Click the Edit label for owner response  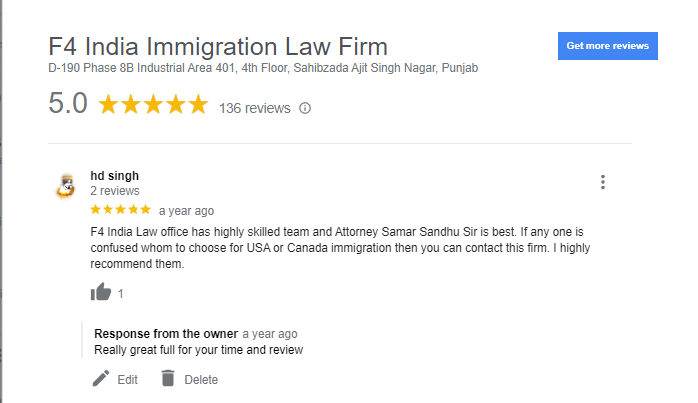(127, 380)
